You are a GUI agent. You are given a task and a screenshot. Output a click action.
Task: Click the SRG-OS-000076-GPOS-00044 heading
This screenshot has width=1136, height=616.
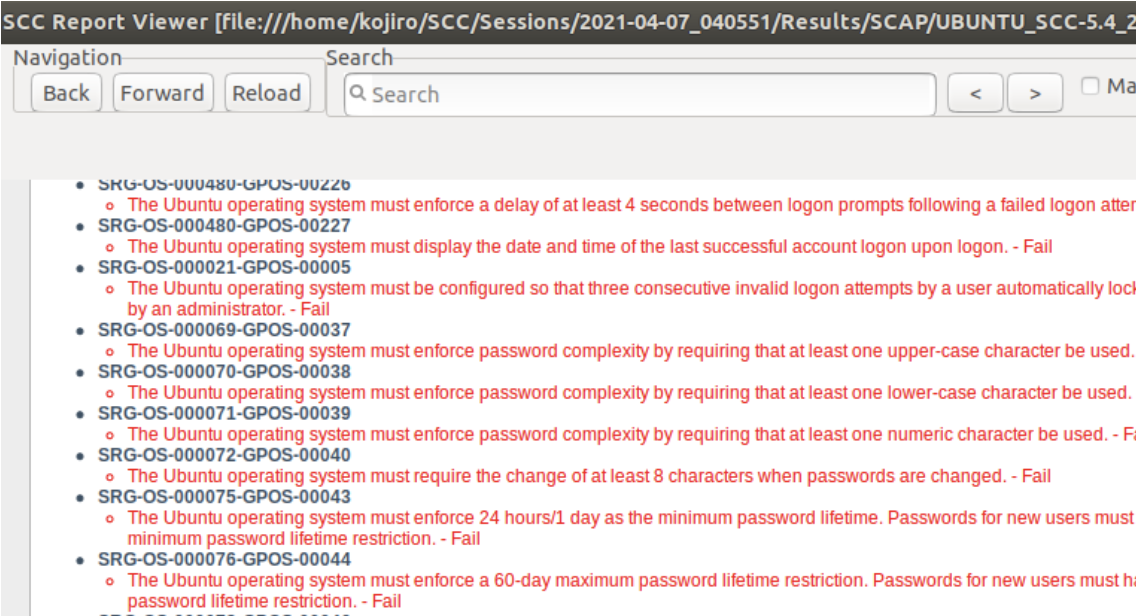click(224, 559)
